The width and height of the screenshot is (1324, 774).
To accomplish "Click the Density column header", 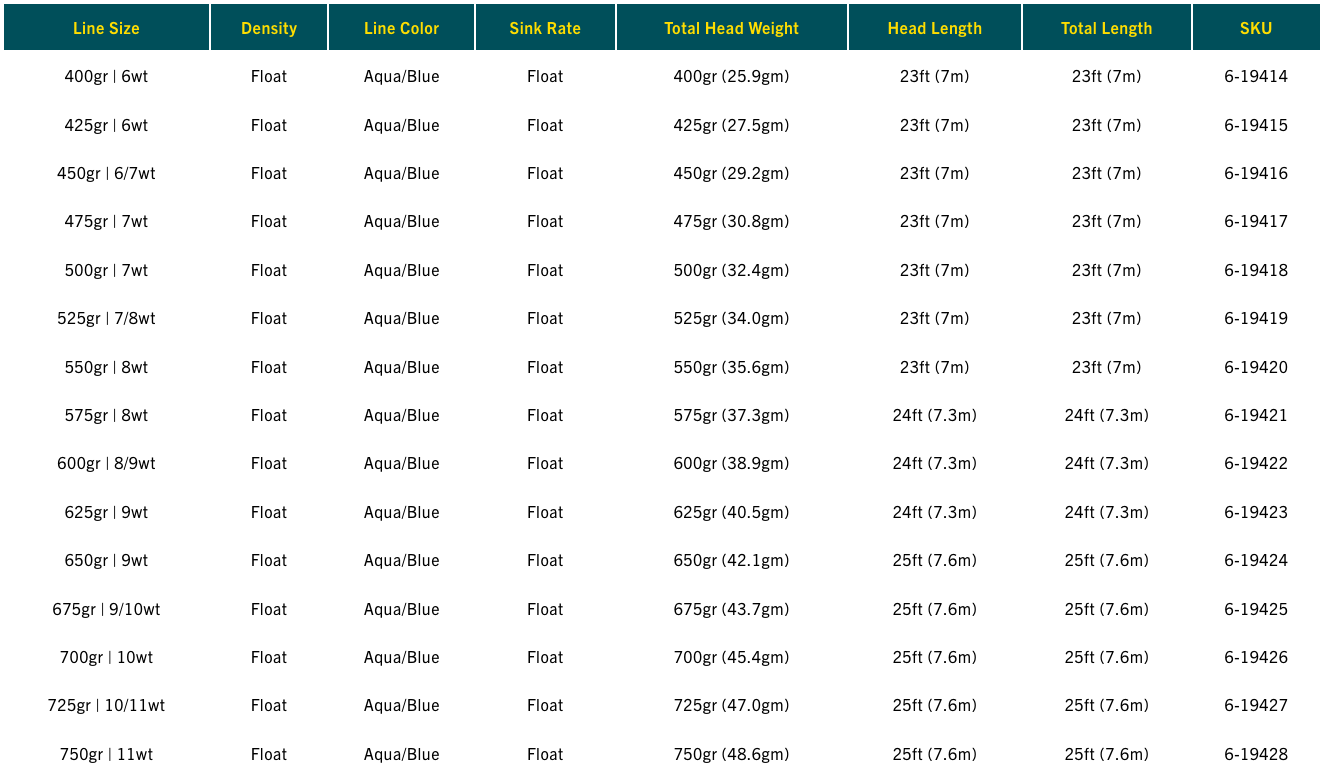I will 269,28.
